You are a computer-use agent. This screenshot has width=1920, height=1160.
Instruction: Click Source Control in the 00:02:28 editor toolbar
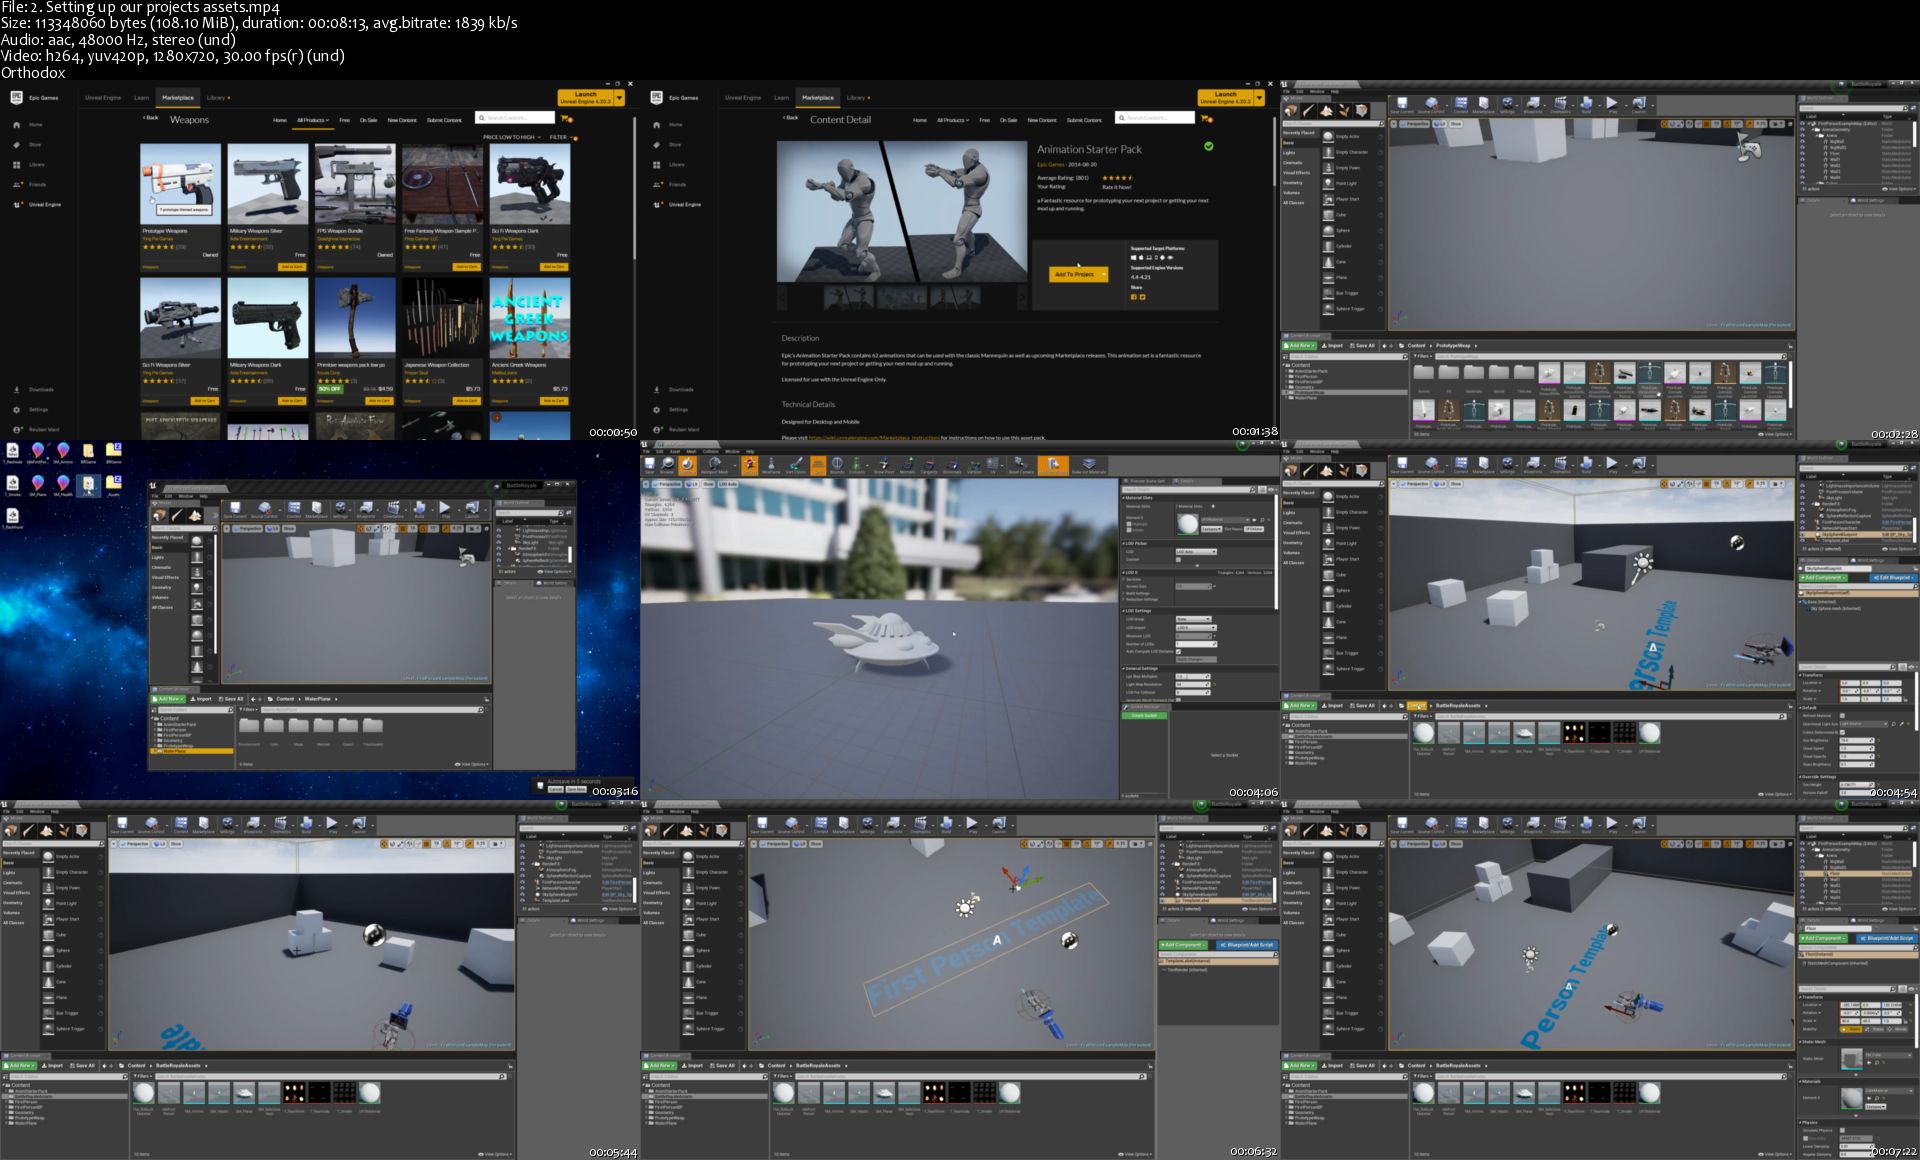pos(1431,105)
